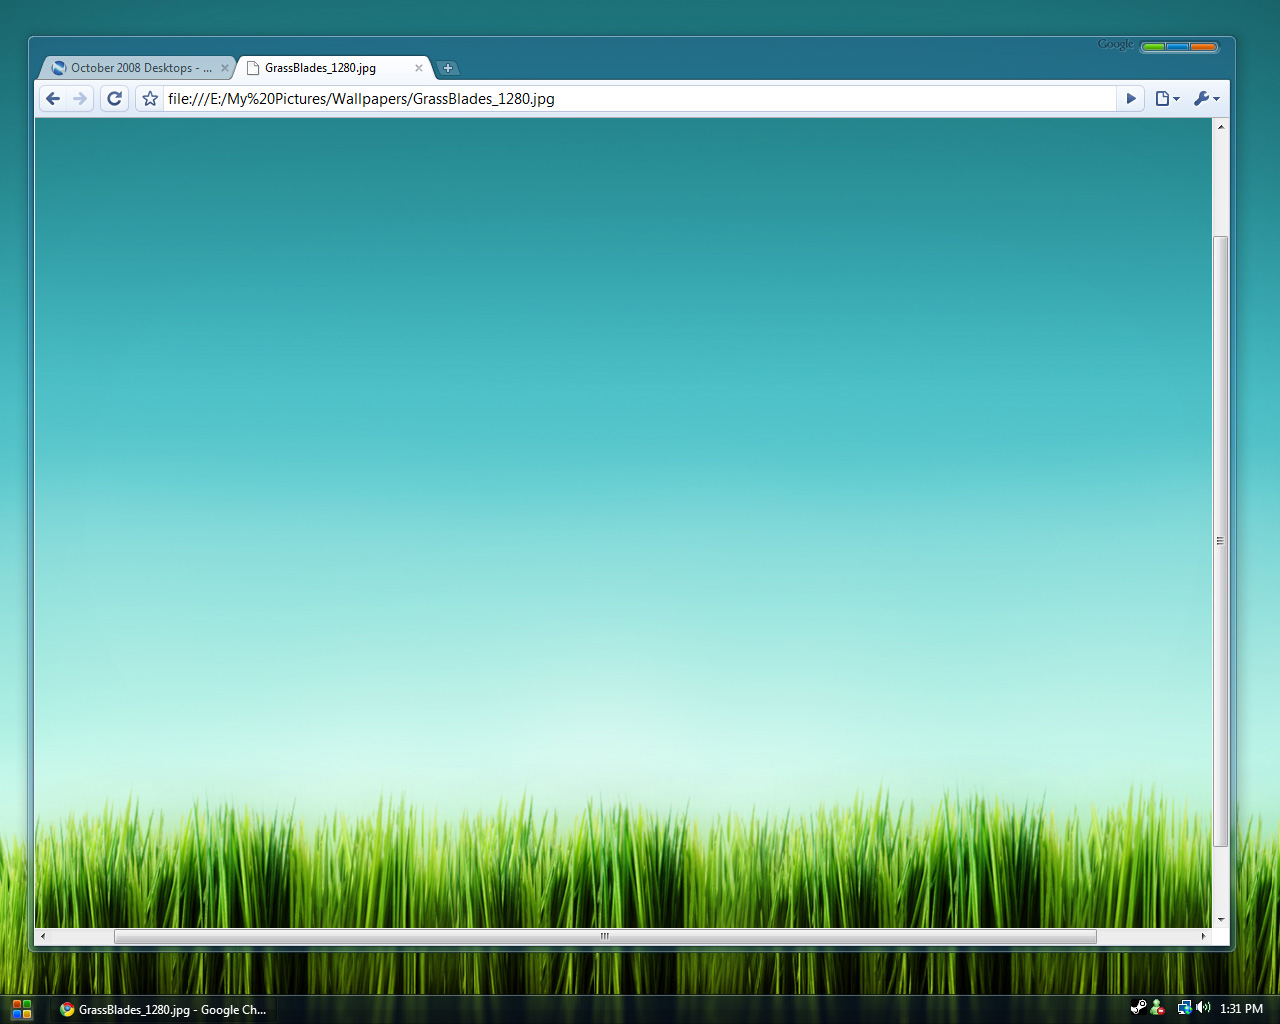Reload the current page
Screen dimensions: 1280x1024
(114, 98)
